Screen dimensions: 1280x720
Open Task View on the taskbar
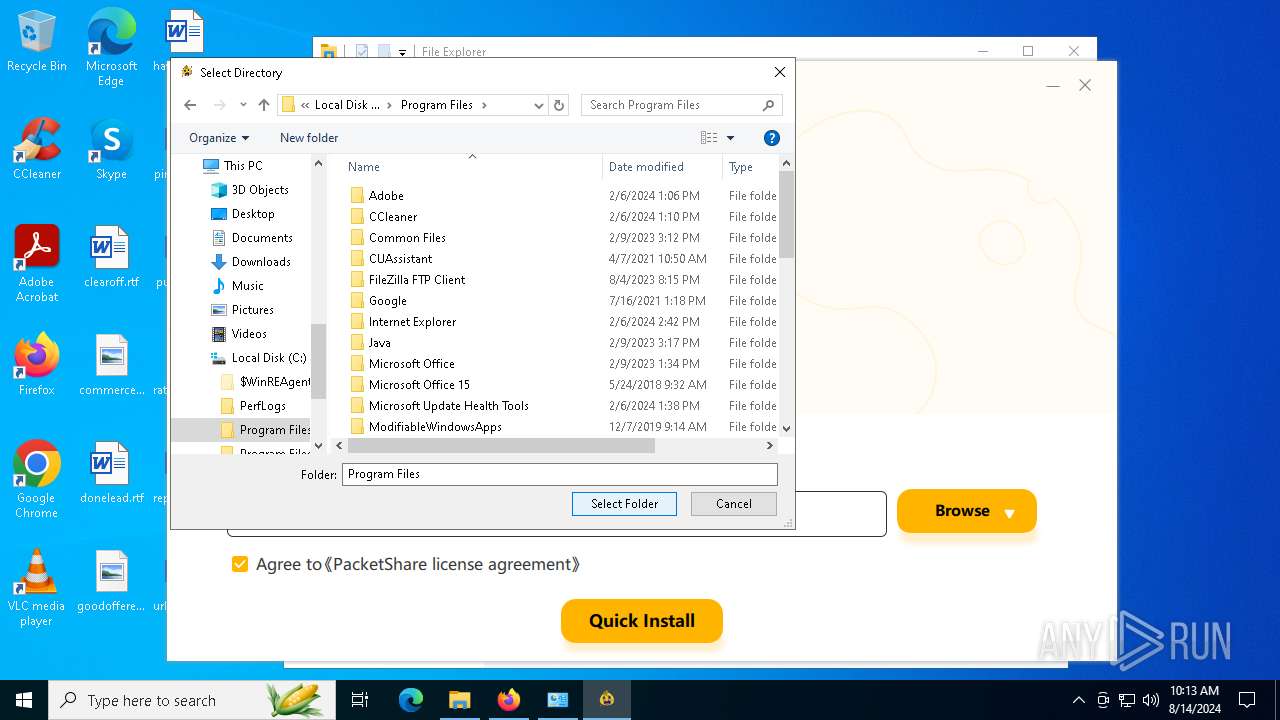(x=360, y=700)
